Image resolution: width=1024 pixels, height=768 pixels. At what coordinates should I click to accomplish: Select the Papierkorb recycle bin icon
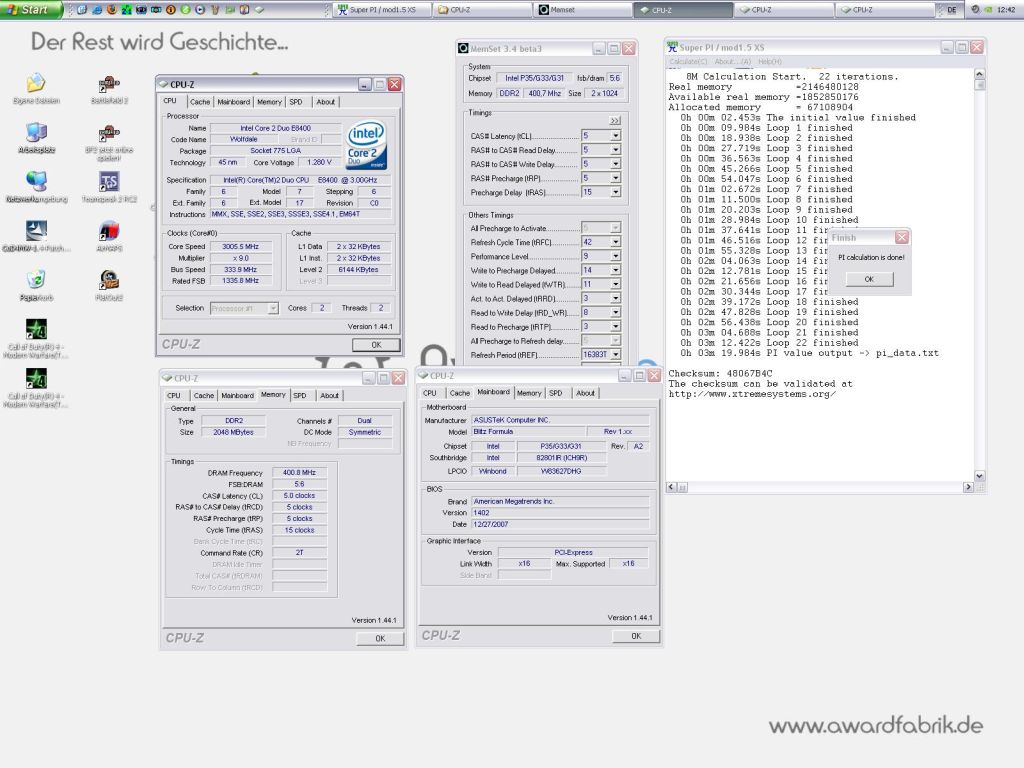tap(37, 280)
